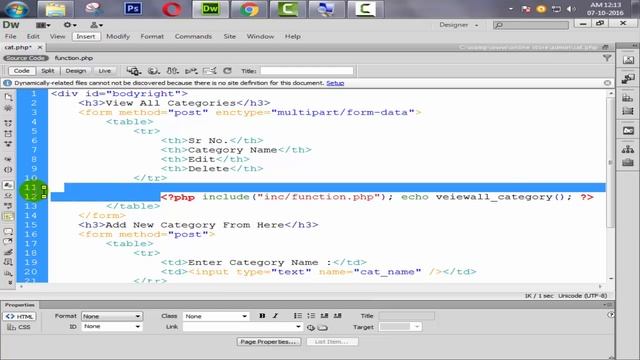Click the Refresh Design View icon

(x=227, y=71)
